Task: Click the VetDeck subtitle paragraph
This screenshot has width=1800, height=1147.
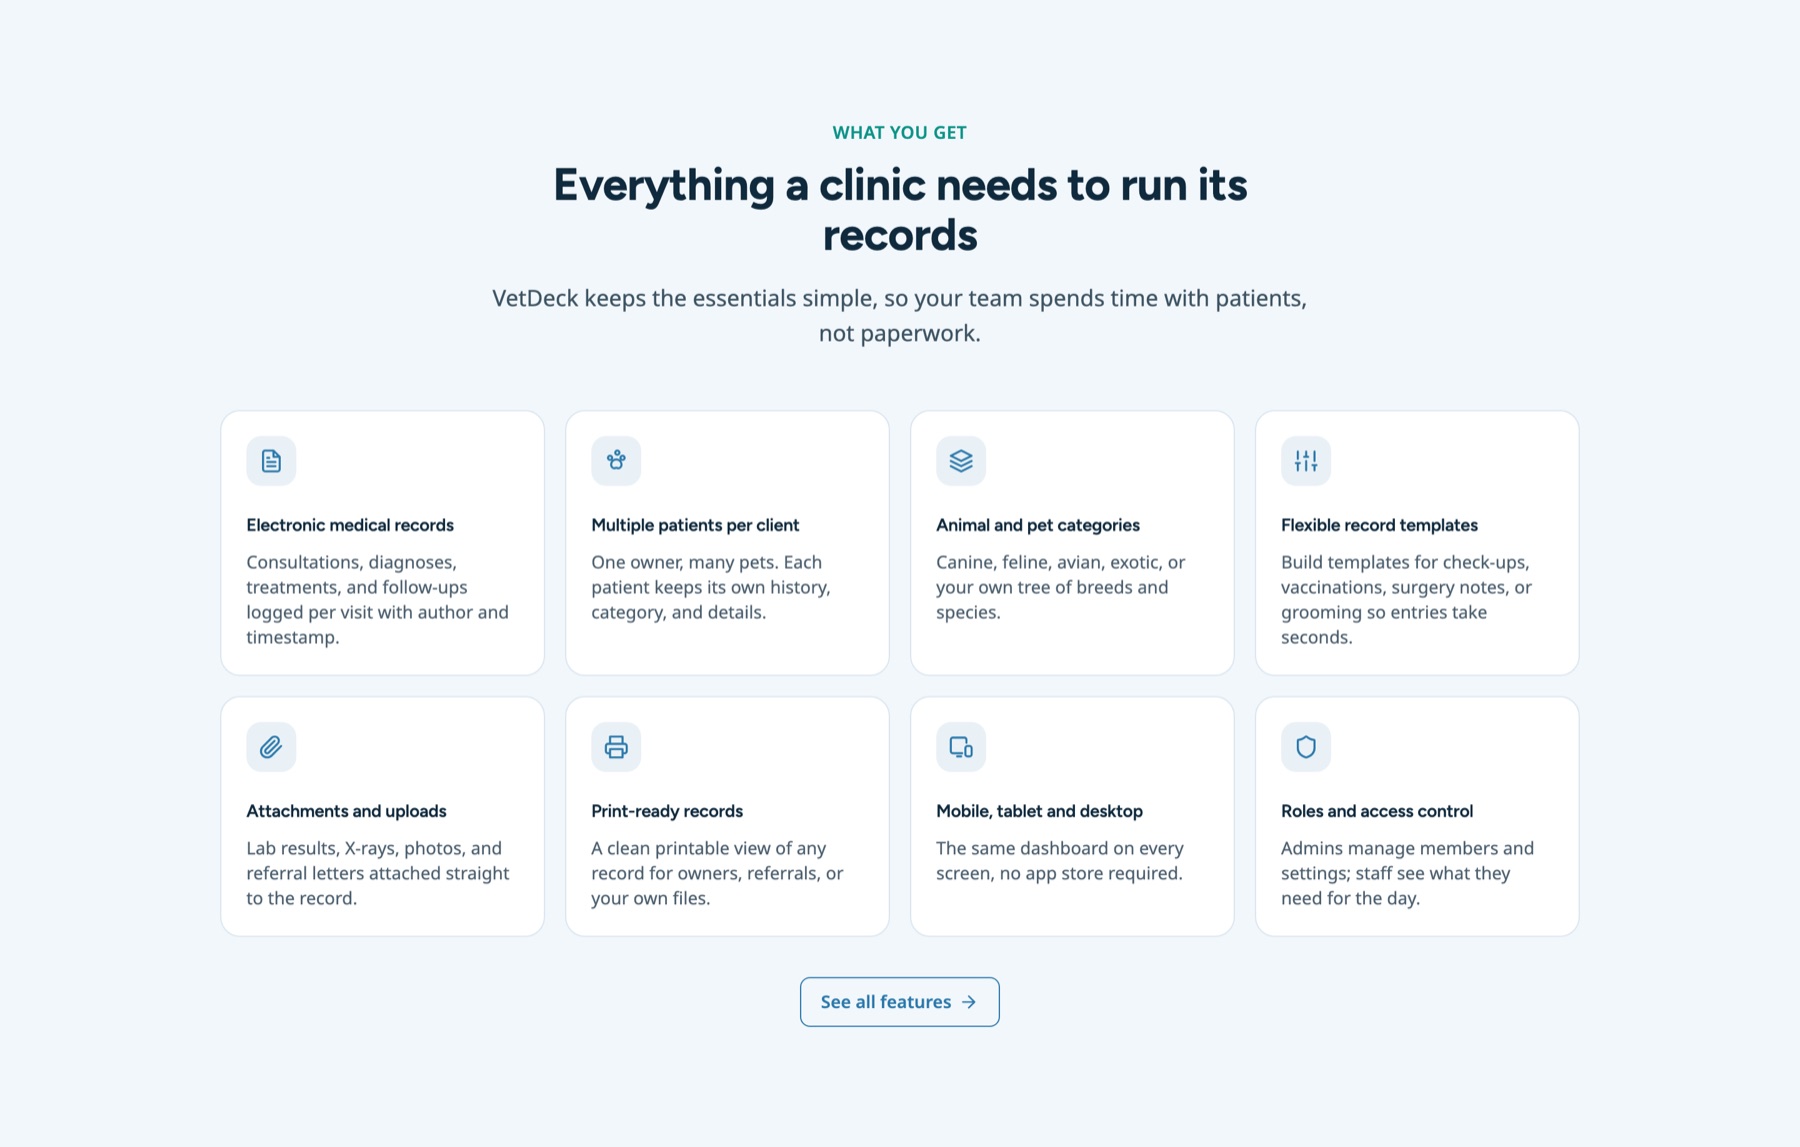Action: point(900,316)
